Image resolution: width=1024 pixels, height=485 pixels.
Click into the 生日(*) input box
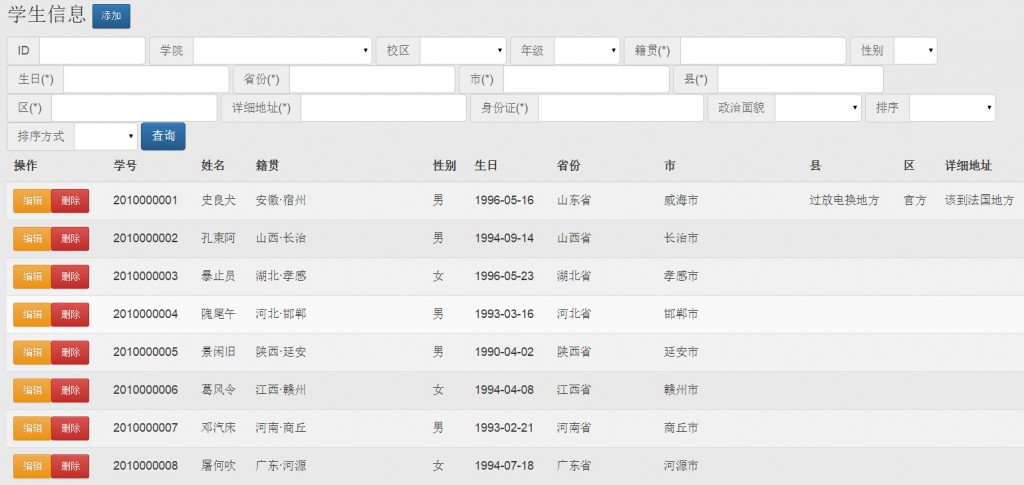coord(146,79)
